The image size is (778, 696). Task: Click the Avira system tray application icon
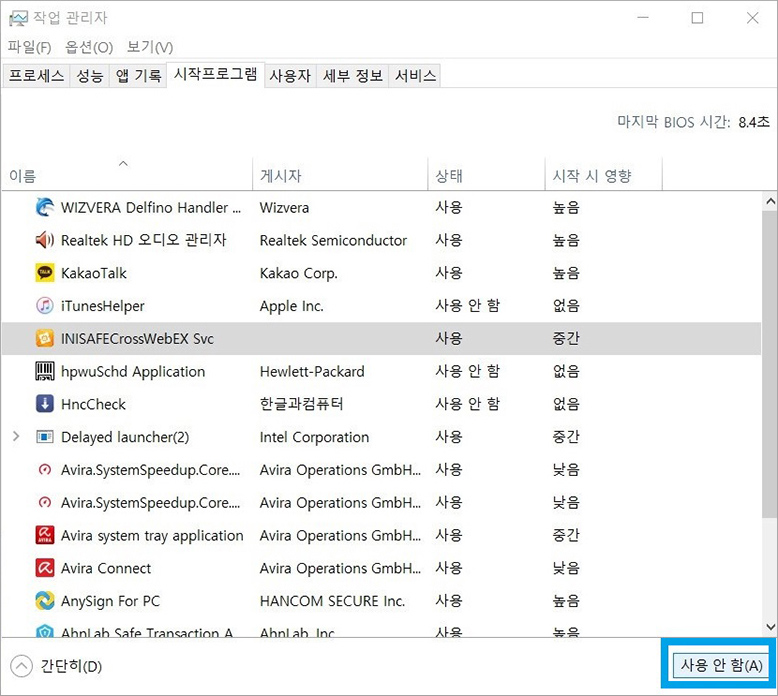45,535
